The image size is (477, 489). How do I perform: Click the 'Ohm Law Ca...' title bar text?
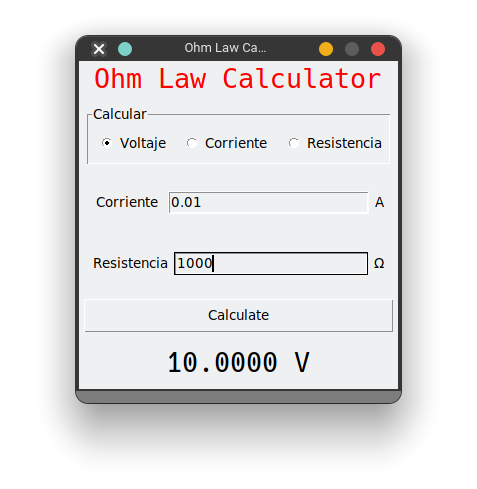pos(225,48)
